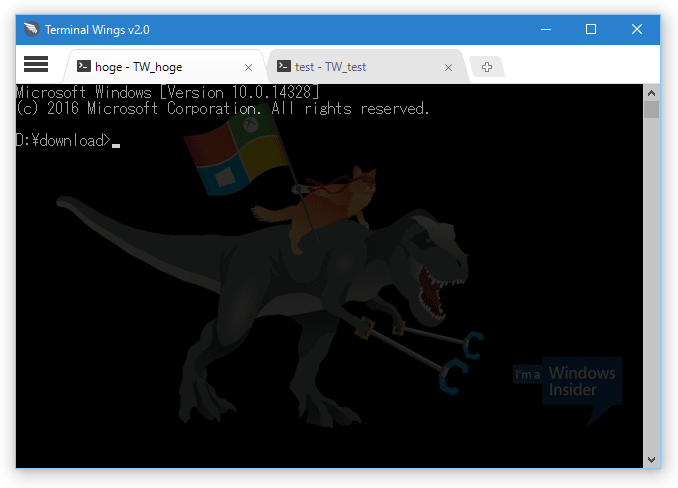Maximize the Terminal Wings window
The height and width of the screenshot is (488, 678).
pyautogui.click(x=591, y=29)
